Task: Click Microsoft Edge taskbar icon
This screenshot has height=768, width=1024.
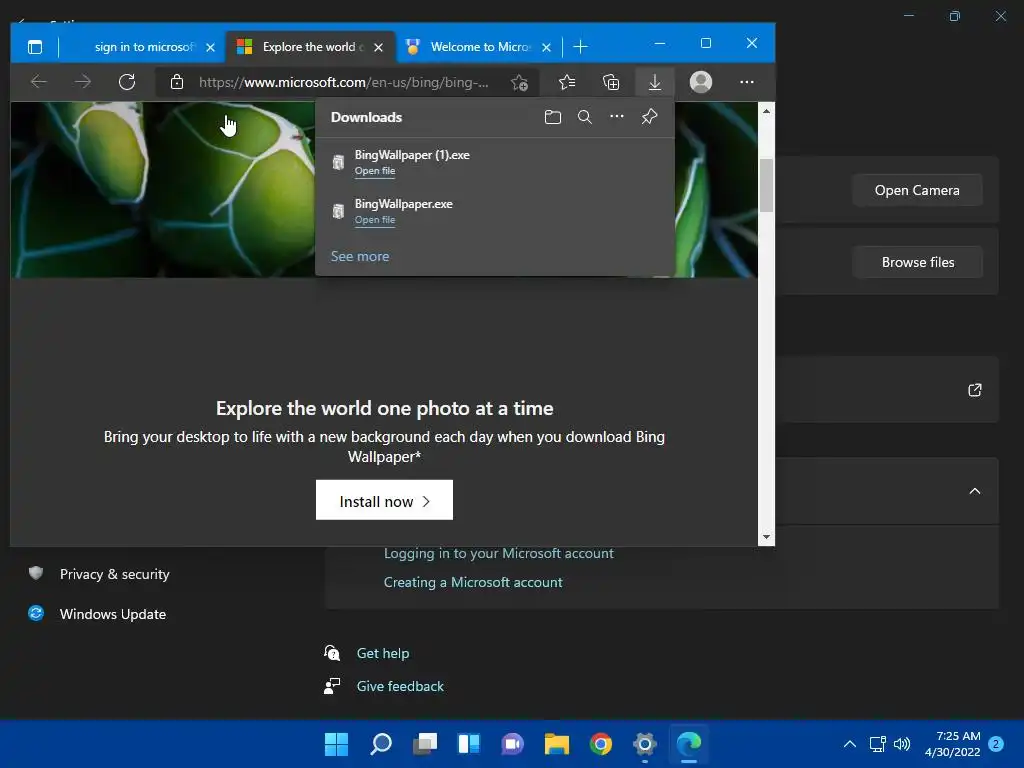Action: coord(689,744)
